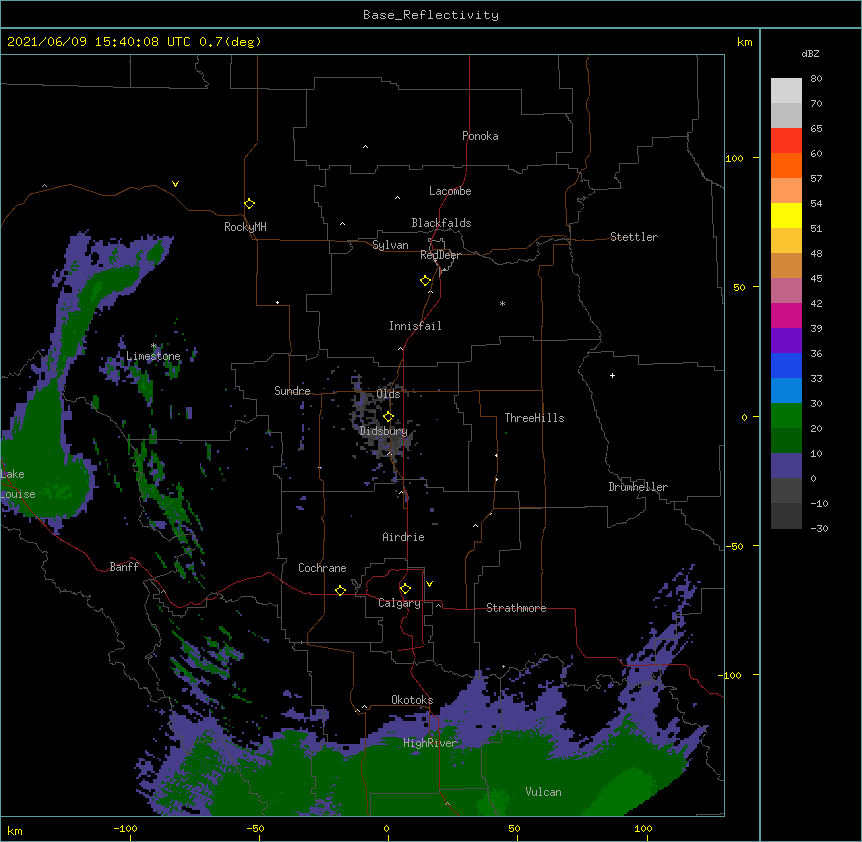Click the yellow diamond marker between Olds and Didsbury

click(389, 416)
